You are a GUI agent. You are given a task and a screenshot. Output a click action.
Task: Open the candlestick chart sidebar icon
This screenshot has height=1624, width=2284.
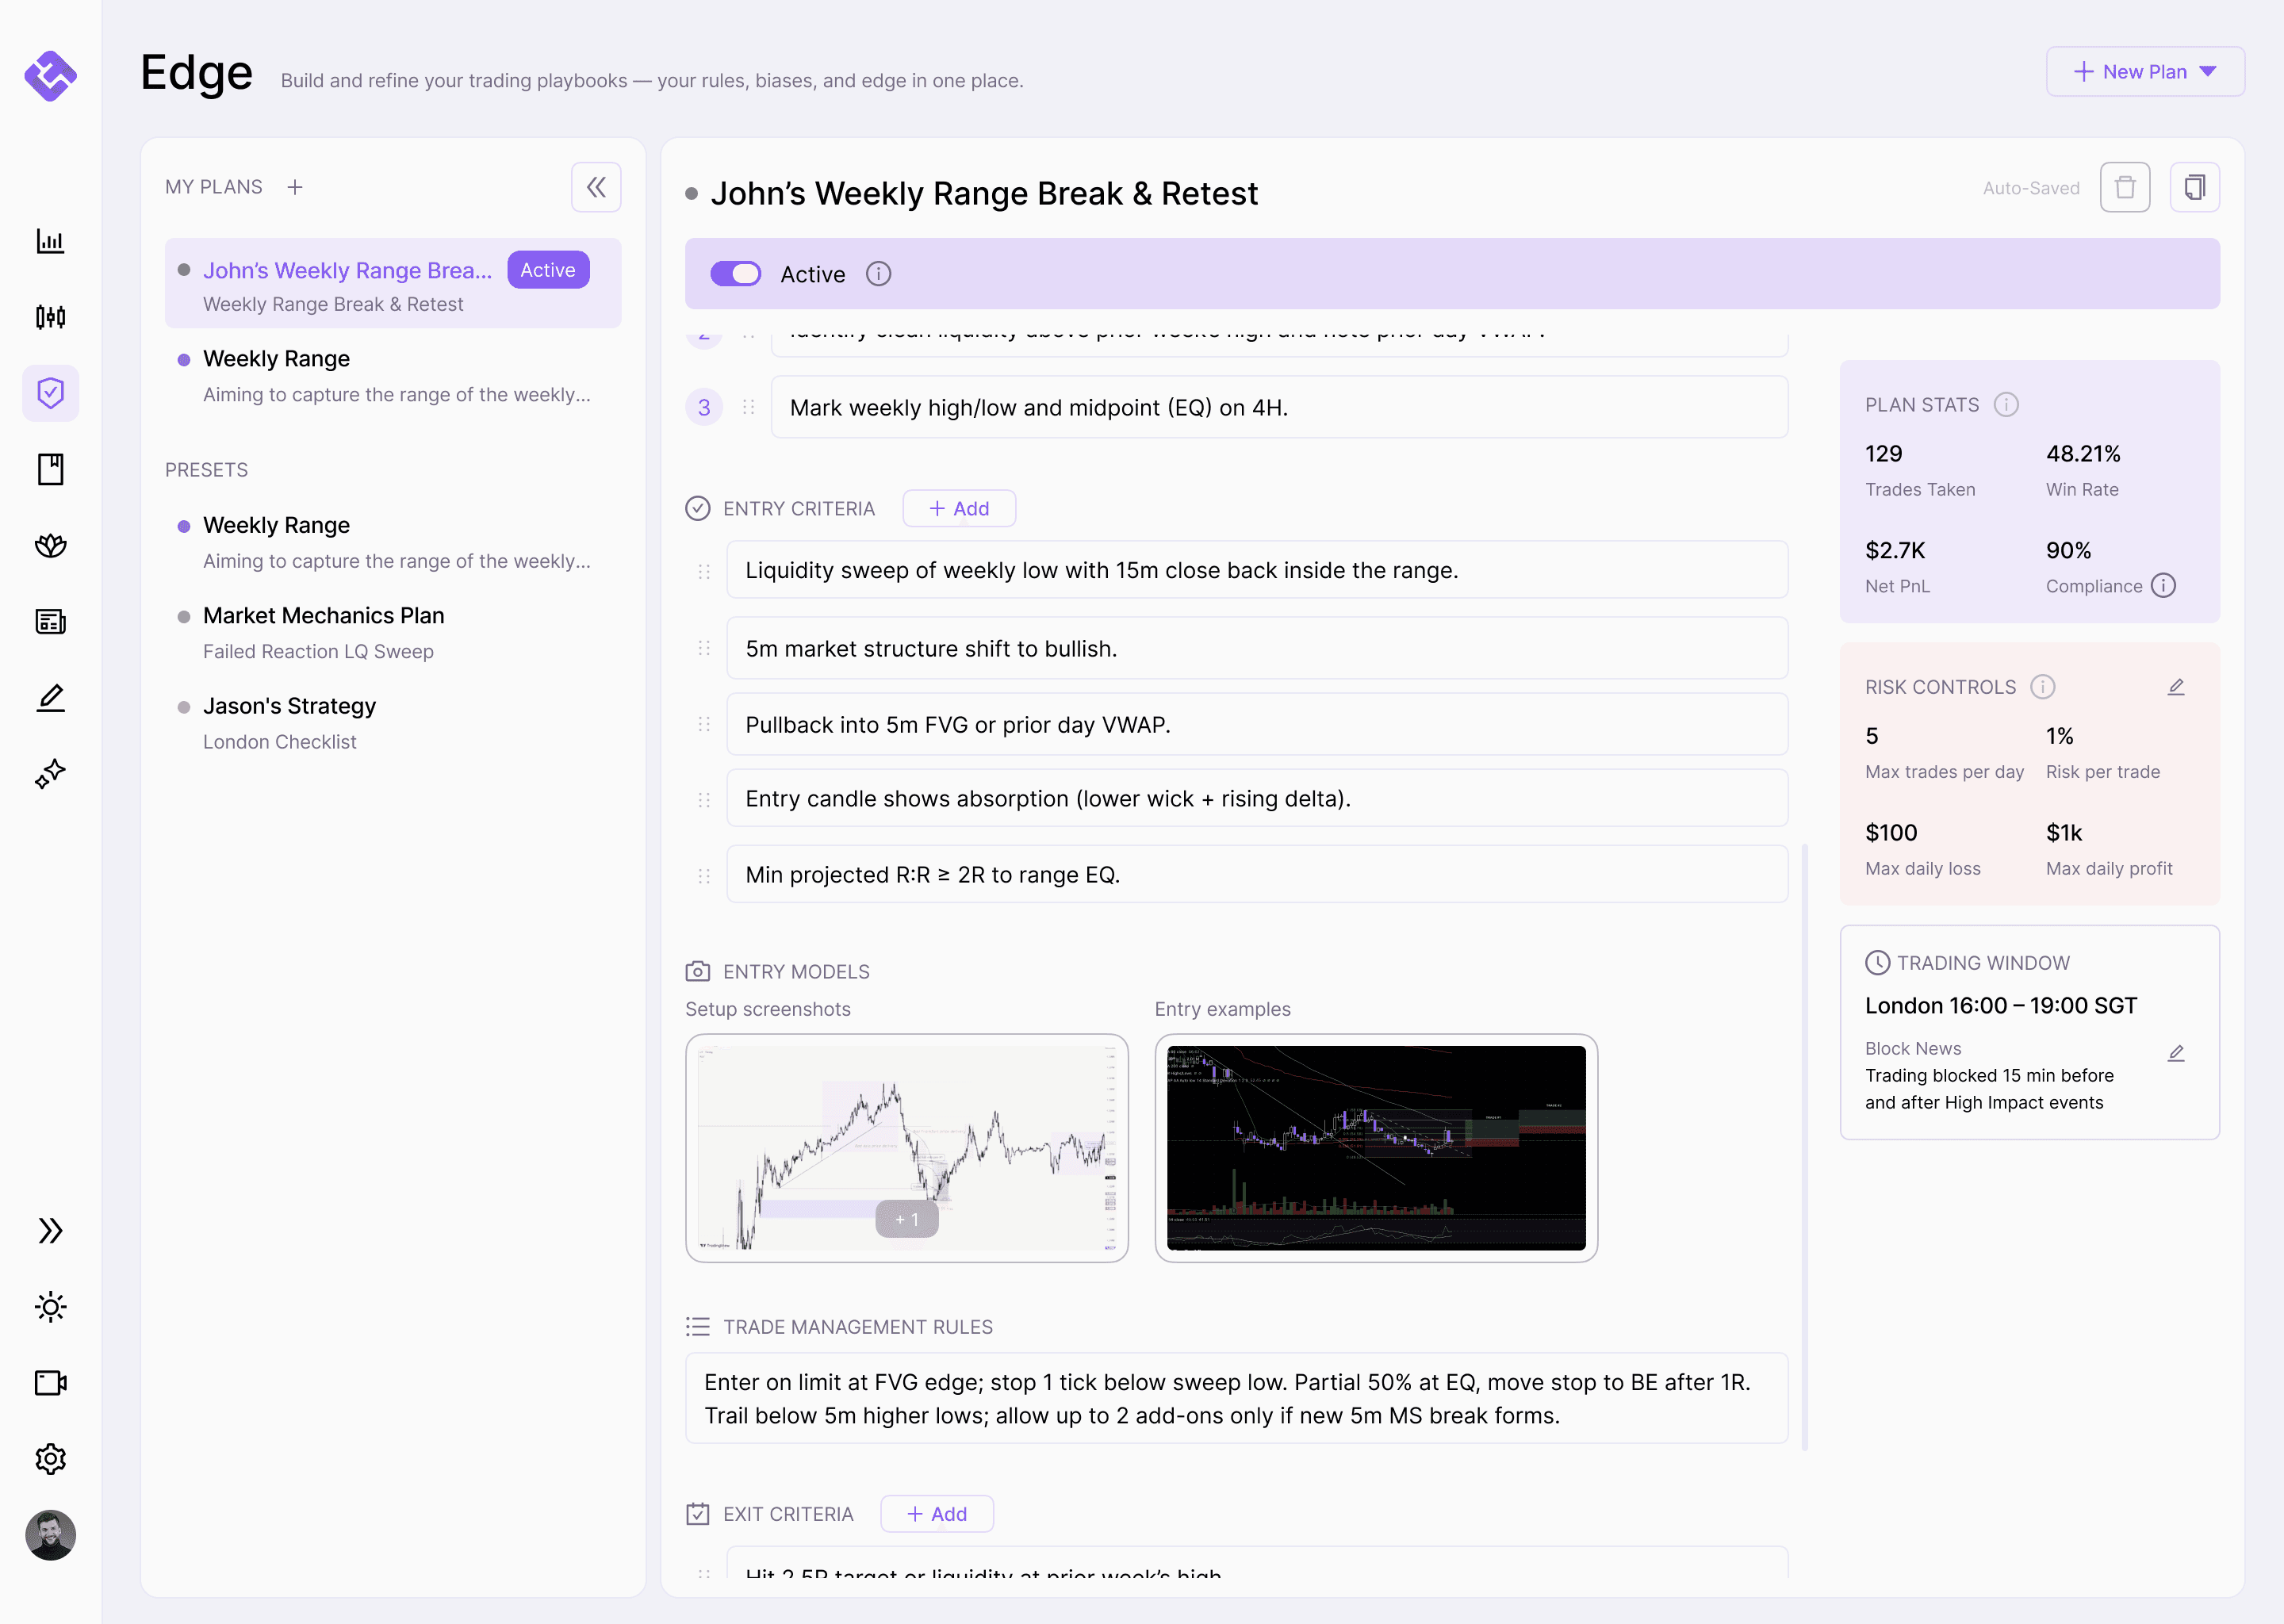pyautogui.click(x=50, y=317)
